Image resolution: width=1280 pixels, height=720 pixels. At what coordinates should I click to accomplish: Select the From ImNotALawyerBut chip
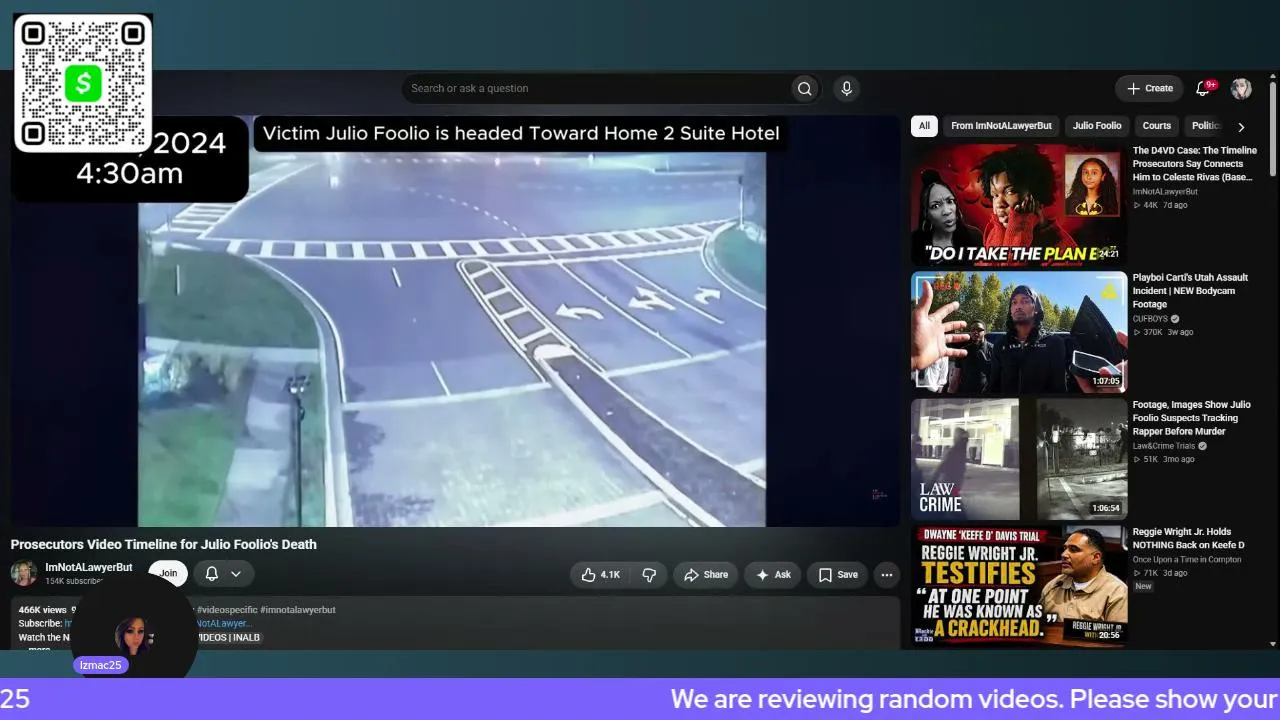coord(1001,126)
